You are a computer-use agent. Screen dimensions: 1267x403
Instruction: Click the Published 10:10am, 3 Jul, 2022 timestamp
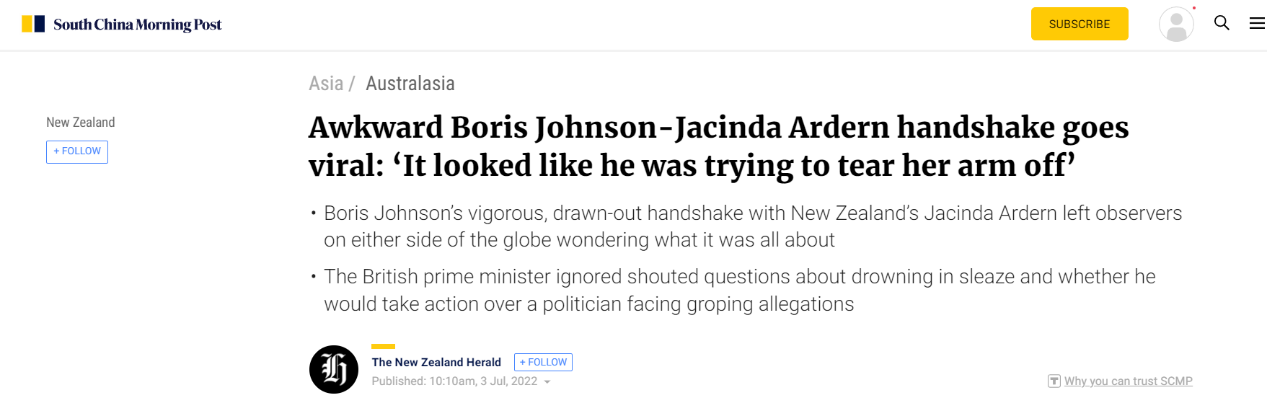click(455, 381)
